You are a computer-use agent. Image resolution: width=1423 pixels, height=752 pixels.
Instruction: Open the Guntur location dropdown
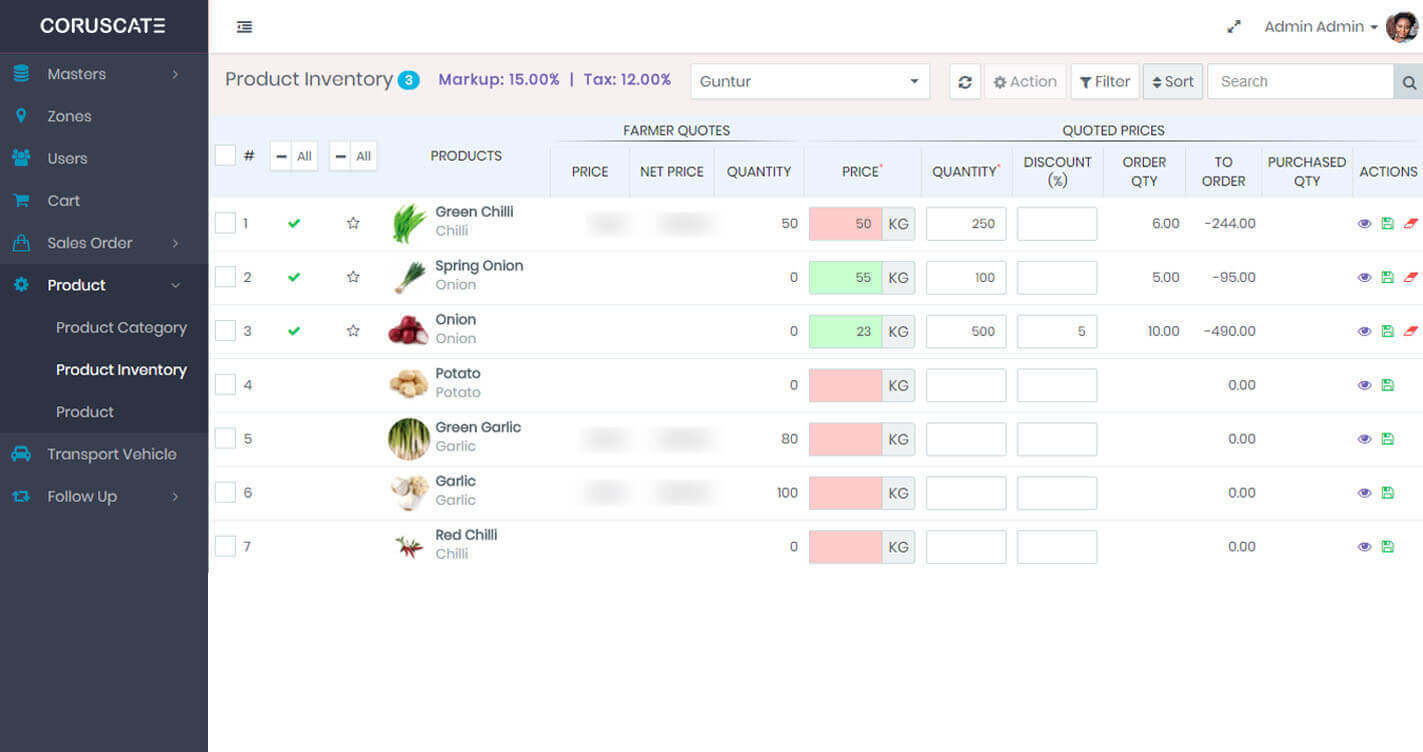809,82
